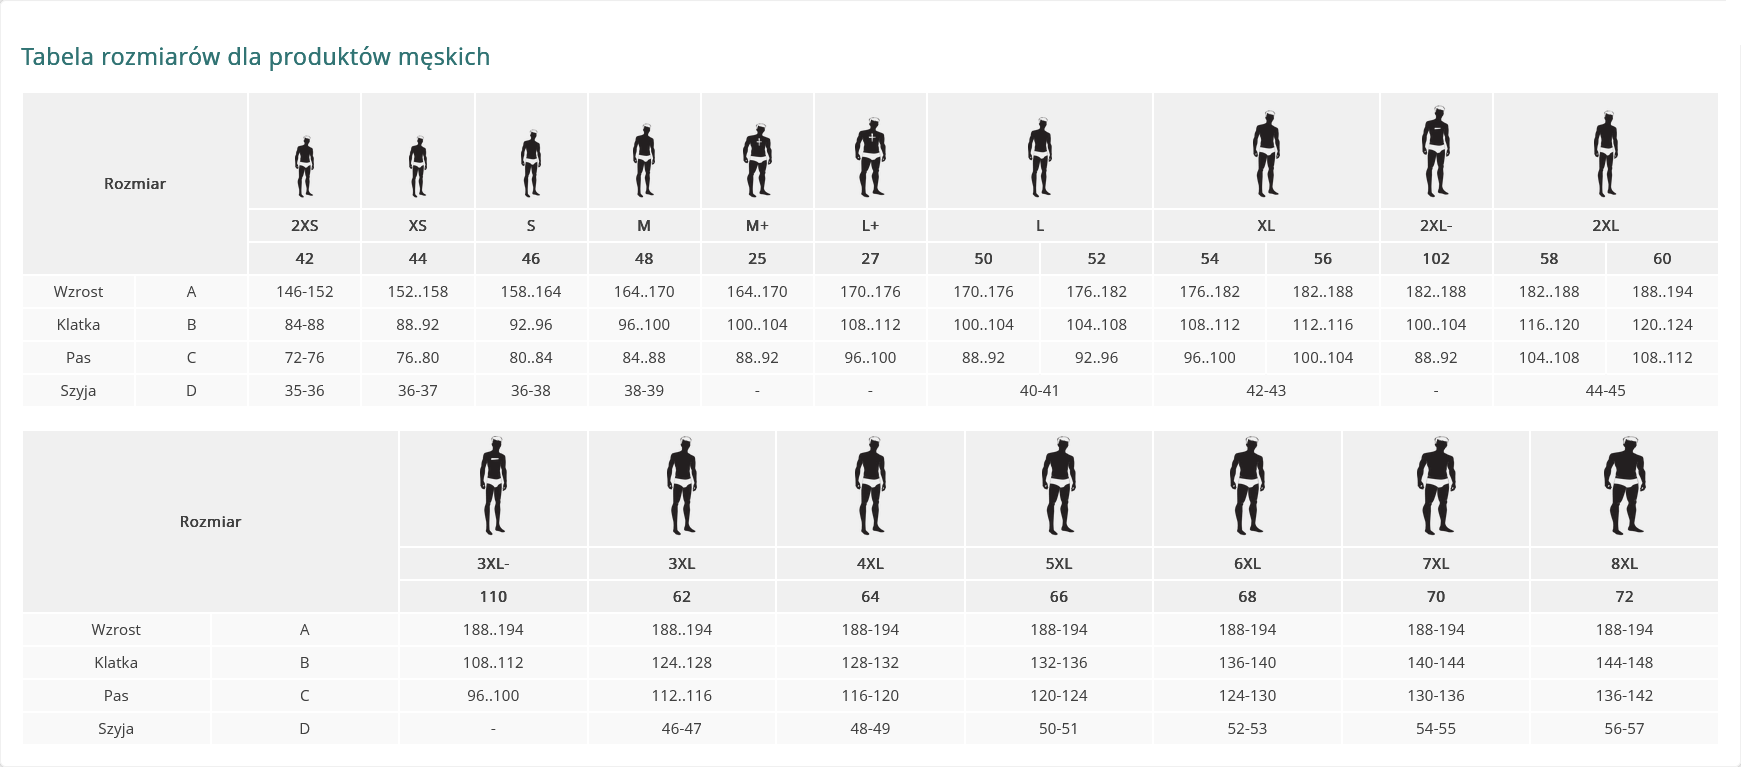Click the neck measurement cell 40-41

point(1039,391)
